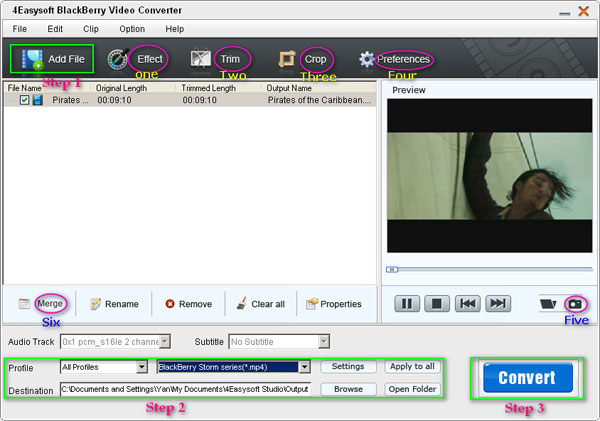Expand the Subtitle dropdown

[x=324, y=341]
